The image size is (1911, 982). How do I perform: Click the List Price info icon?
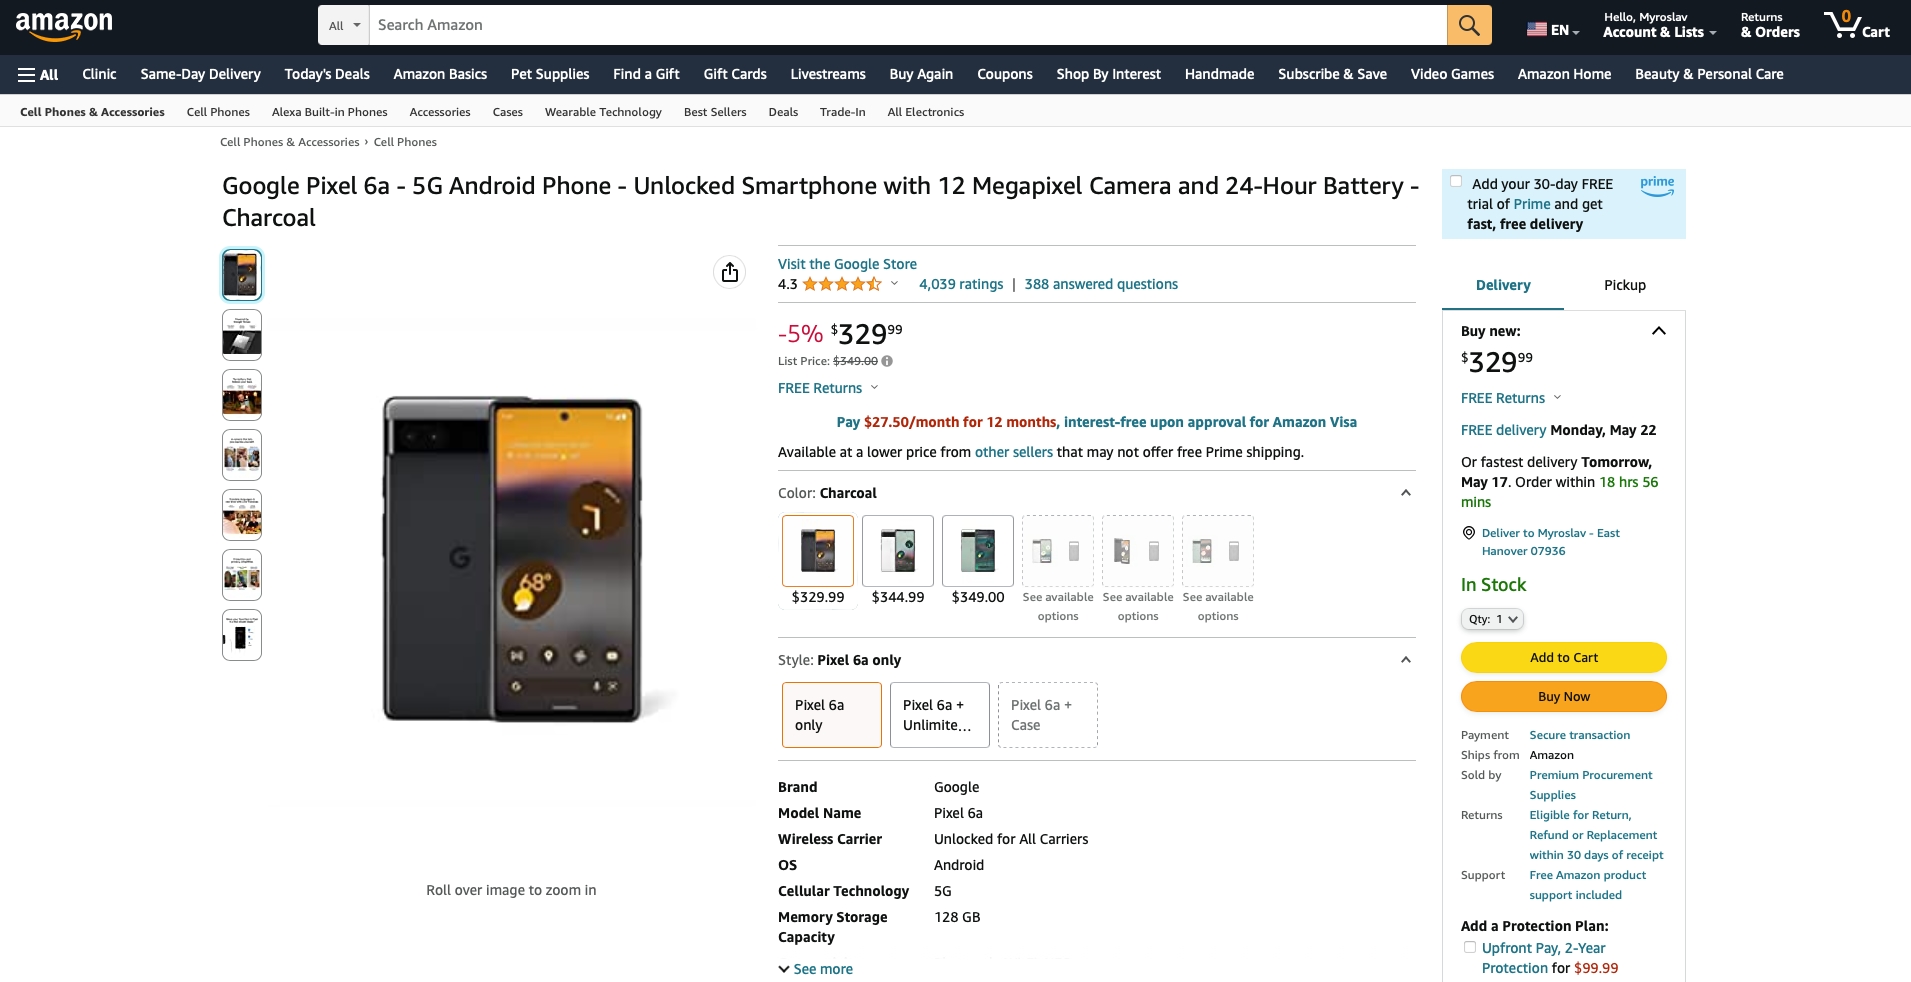[887, 361]
